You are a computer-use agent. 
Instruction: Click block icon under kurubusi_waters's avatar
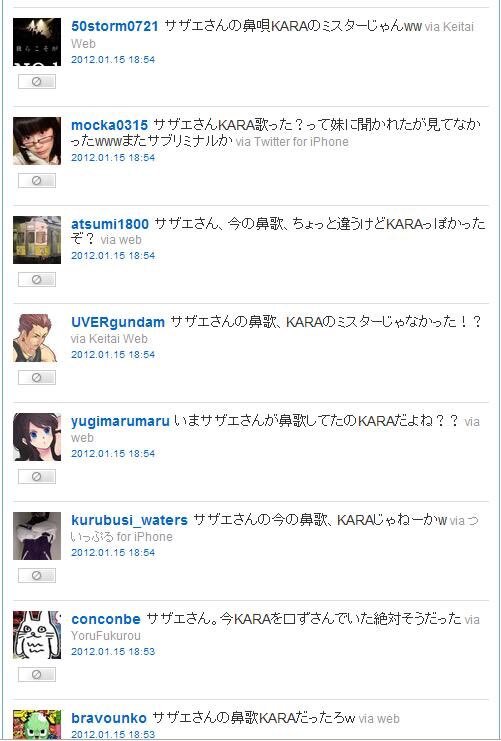[37, 575]
